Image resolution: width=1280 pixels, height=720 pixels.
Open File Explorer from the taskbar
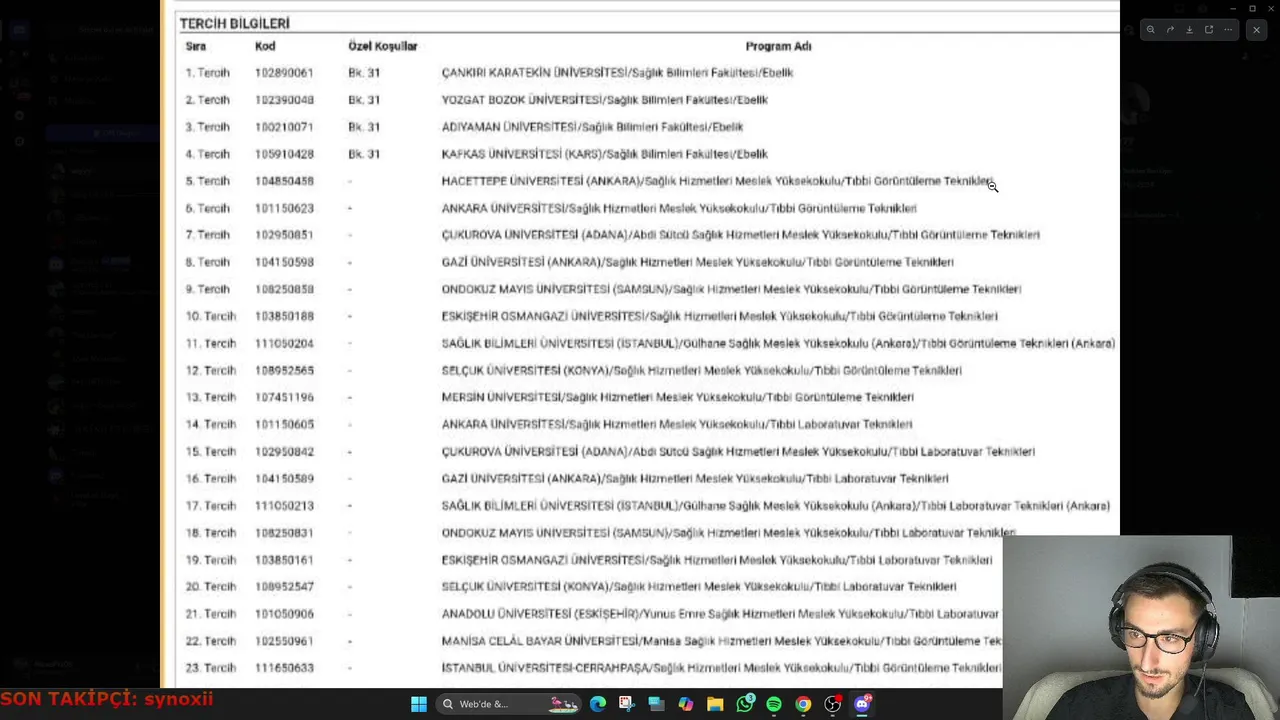(x=715, y=704)
